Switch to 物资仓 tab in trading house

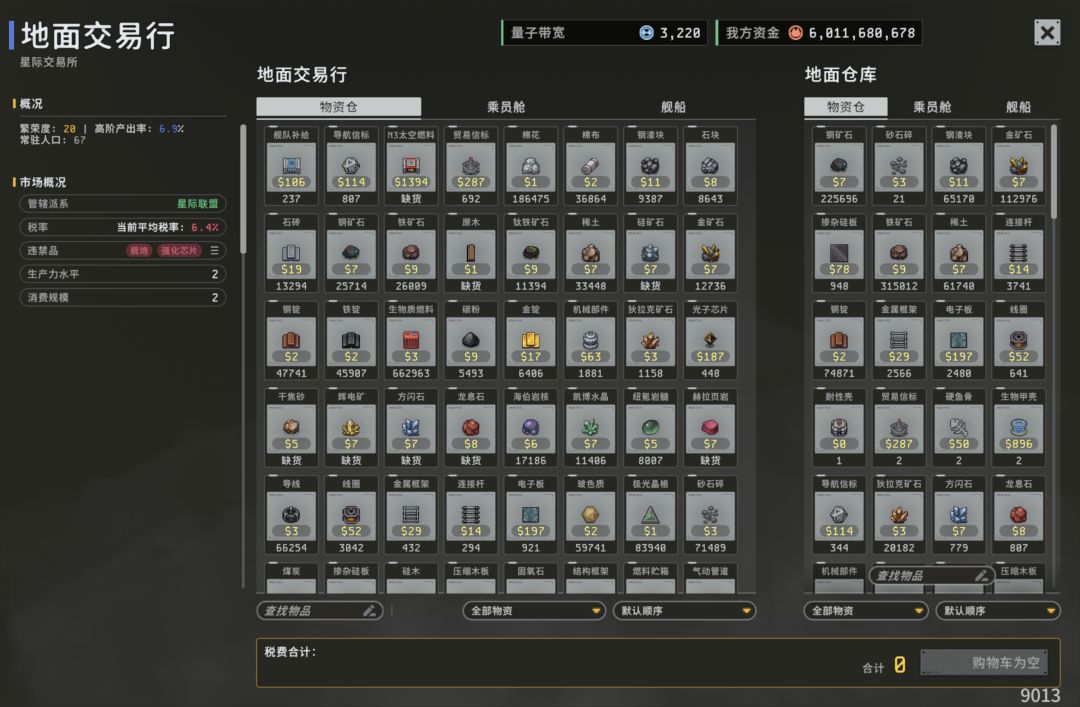338,107
